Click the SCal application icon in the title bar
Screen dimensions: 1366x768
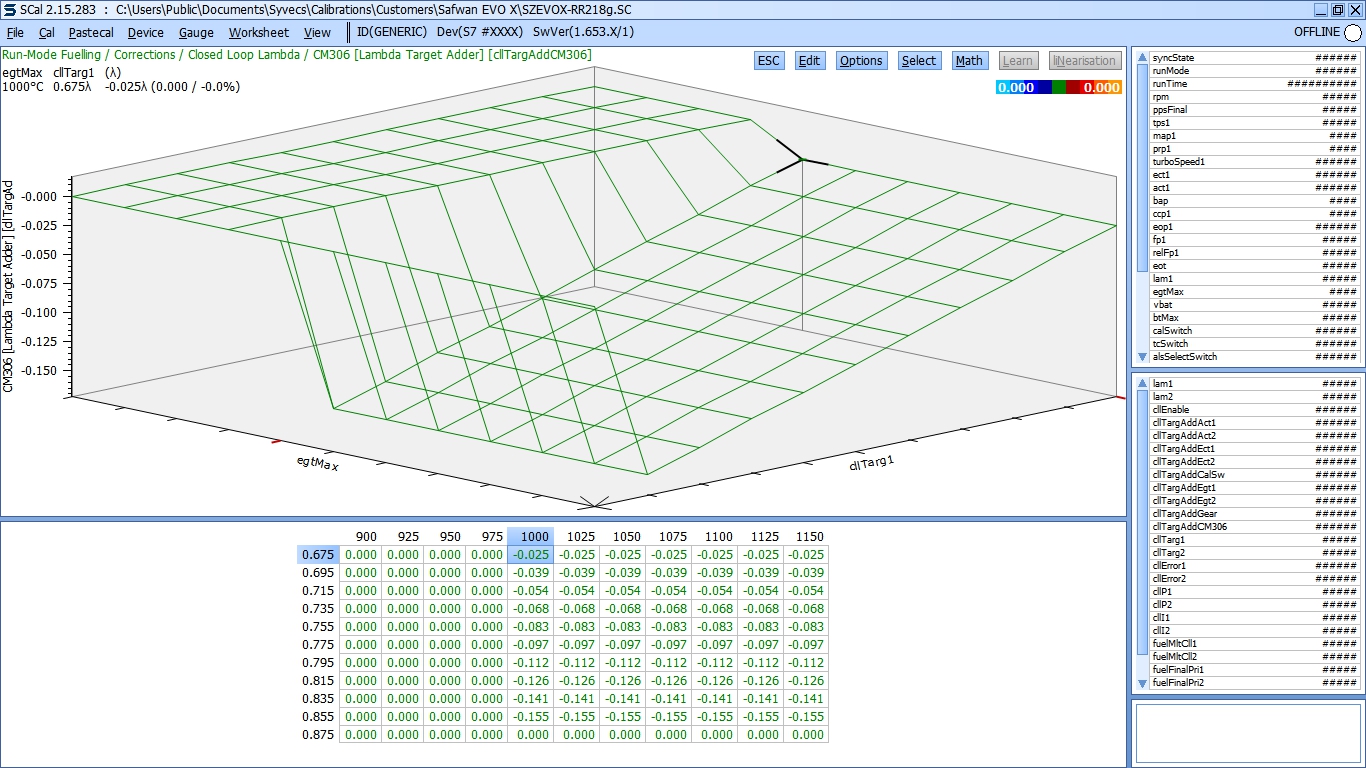point(8,10)
